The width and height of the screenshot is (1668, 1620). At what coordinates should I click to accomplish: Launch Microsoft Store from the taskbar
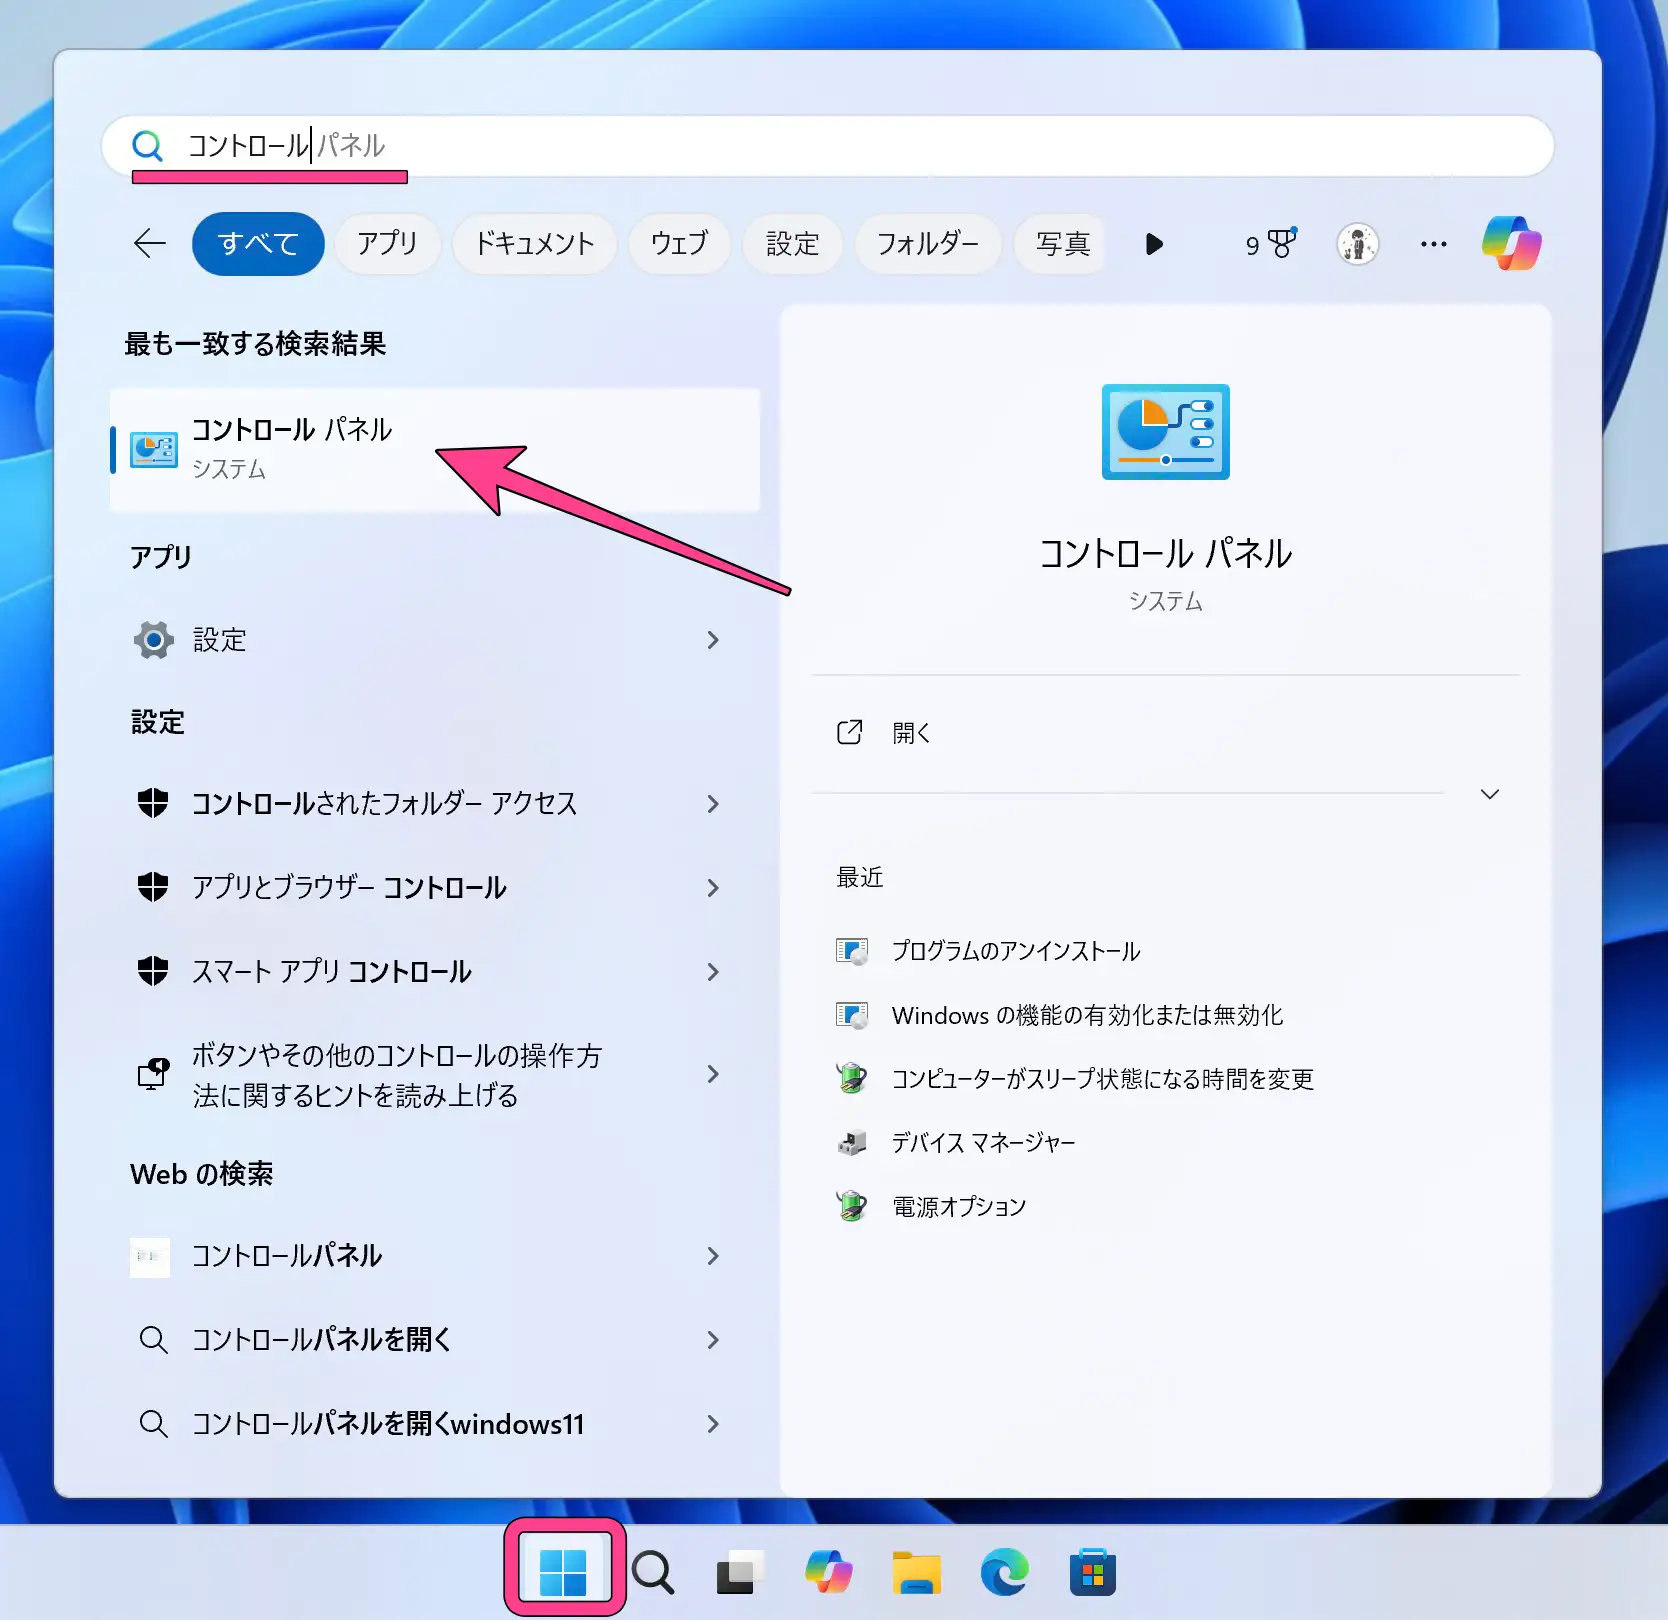click(1092, 1572)
